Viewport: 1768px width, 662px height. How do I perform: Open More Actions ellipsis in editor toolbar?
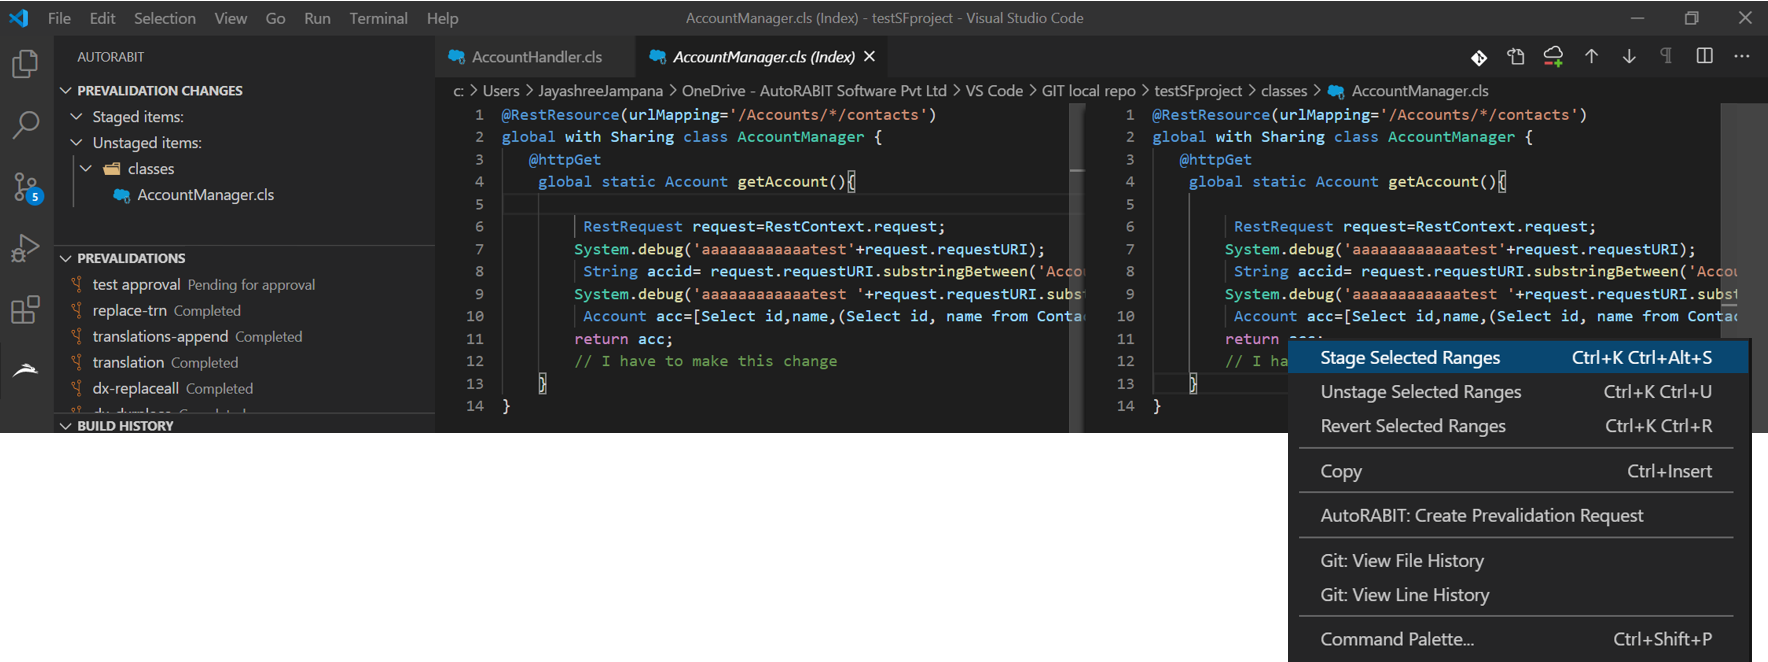[1742, 56]
